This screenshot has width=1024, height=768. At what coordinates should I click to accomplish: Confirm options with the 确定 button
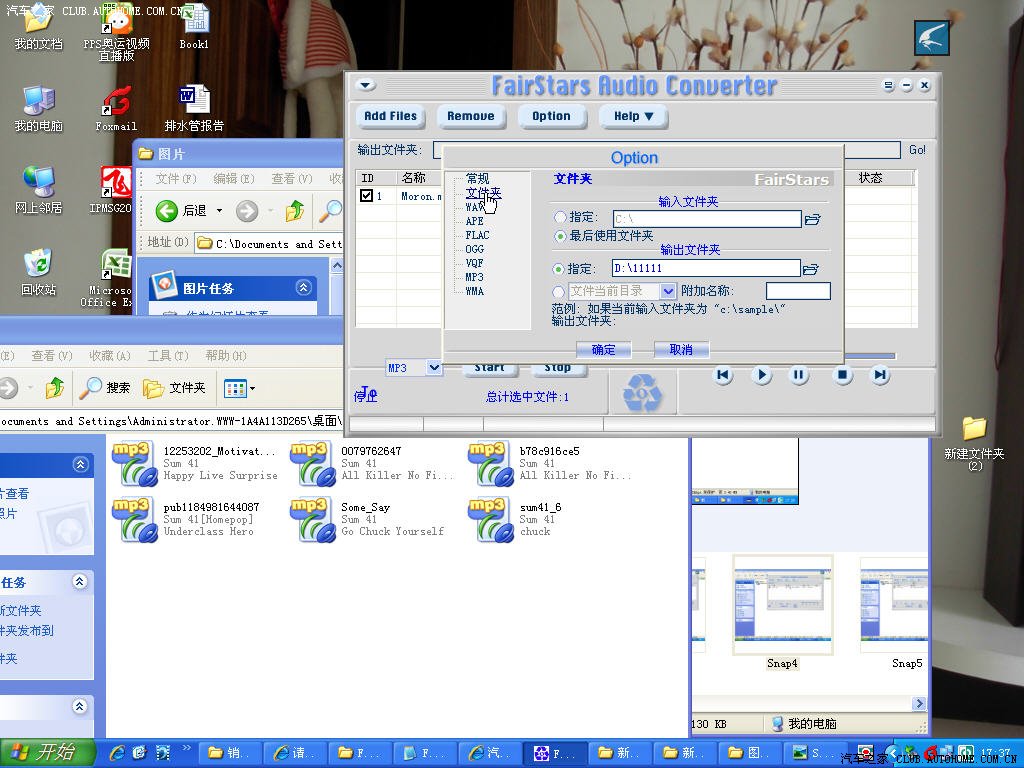[x=604, y=349]
